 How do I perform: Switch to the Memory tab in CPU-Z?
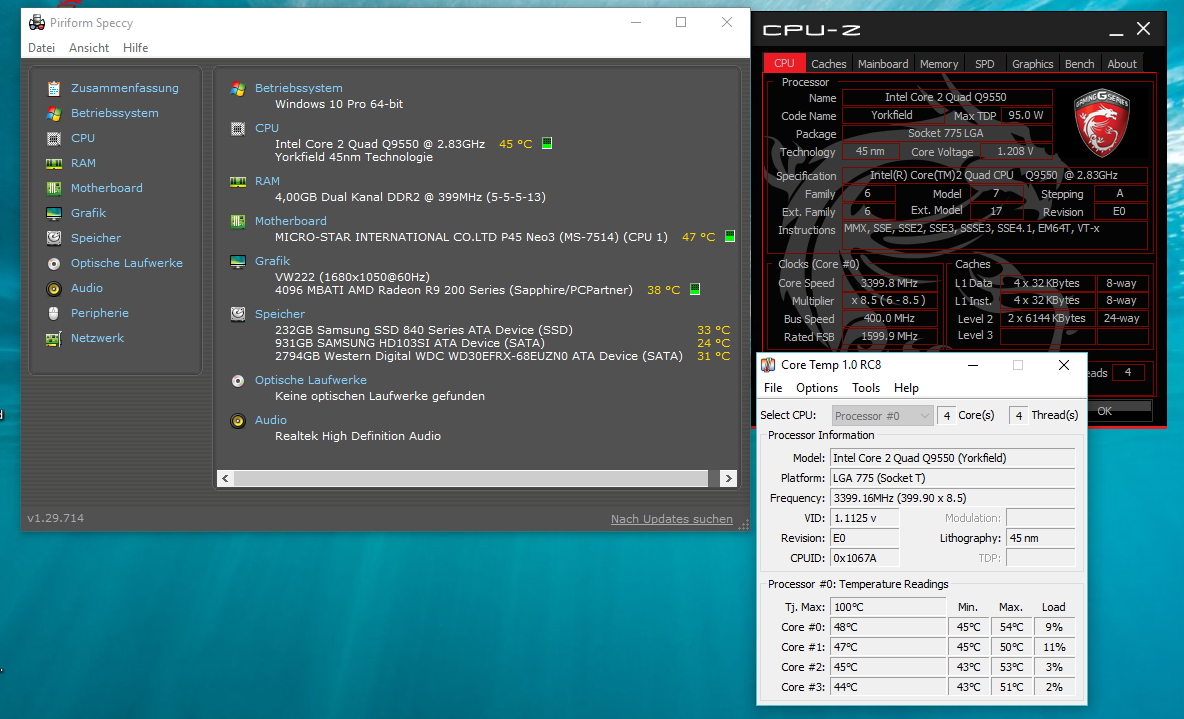pyautogui.click(x=939, y=63)
